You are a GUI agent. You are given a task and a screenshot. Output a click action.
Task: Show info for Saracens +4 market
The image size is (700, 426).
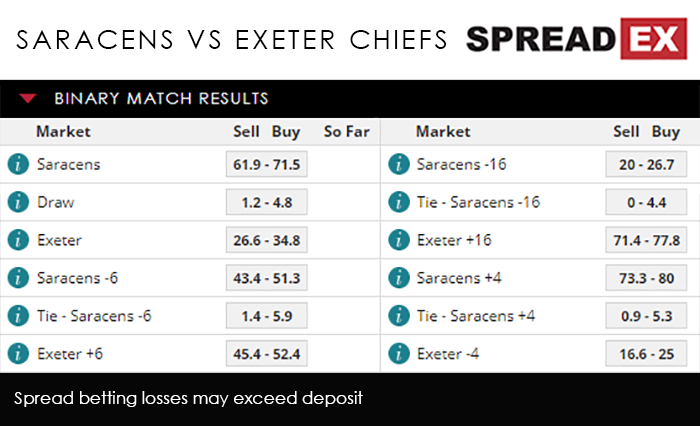tap(400, 278)
